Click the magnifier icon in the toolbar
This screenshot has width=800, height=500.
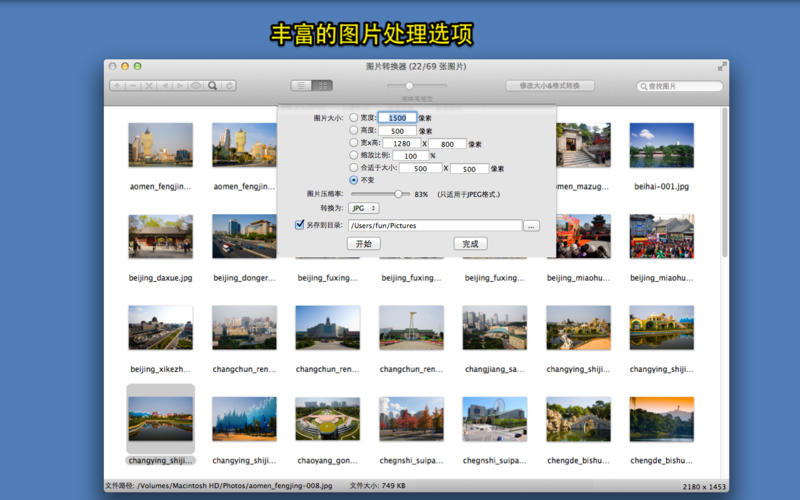point(212,86)
